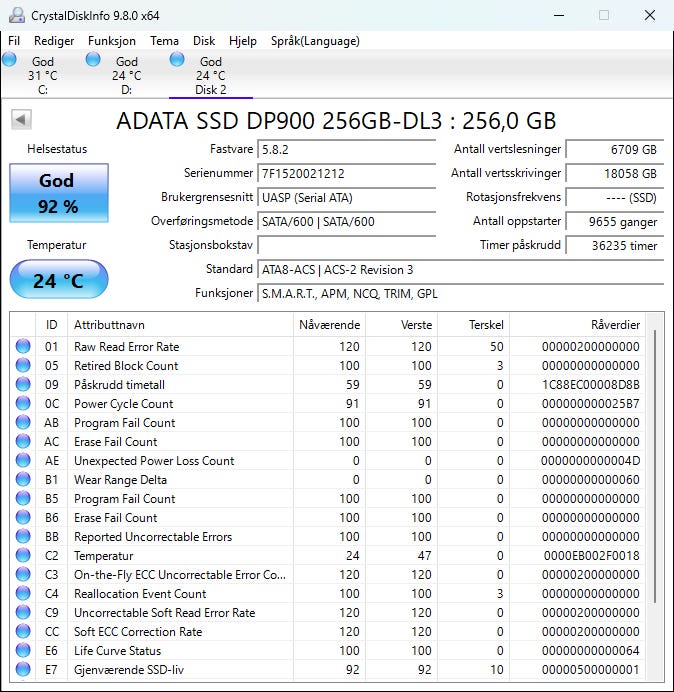Click the previous disk arrow button
Screen dimensions: 674x692
pos(21,120)
